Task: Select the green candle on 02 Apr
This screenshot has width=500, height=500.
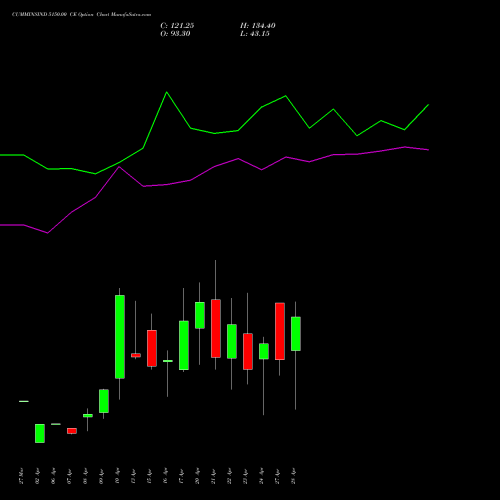Action: 40,433
